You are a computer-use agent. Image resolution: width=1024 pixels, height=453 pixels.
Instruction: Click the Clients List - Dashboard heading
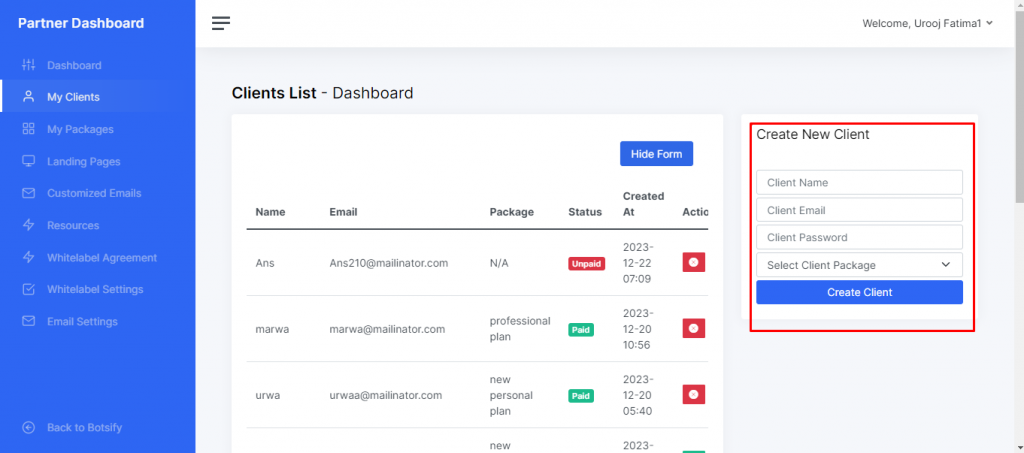coord(323,93)
